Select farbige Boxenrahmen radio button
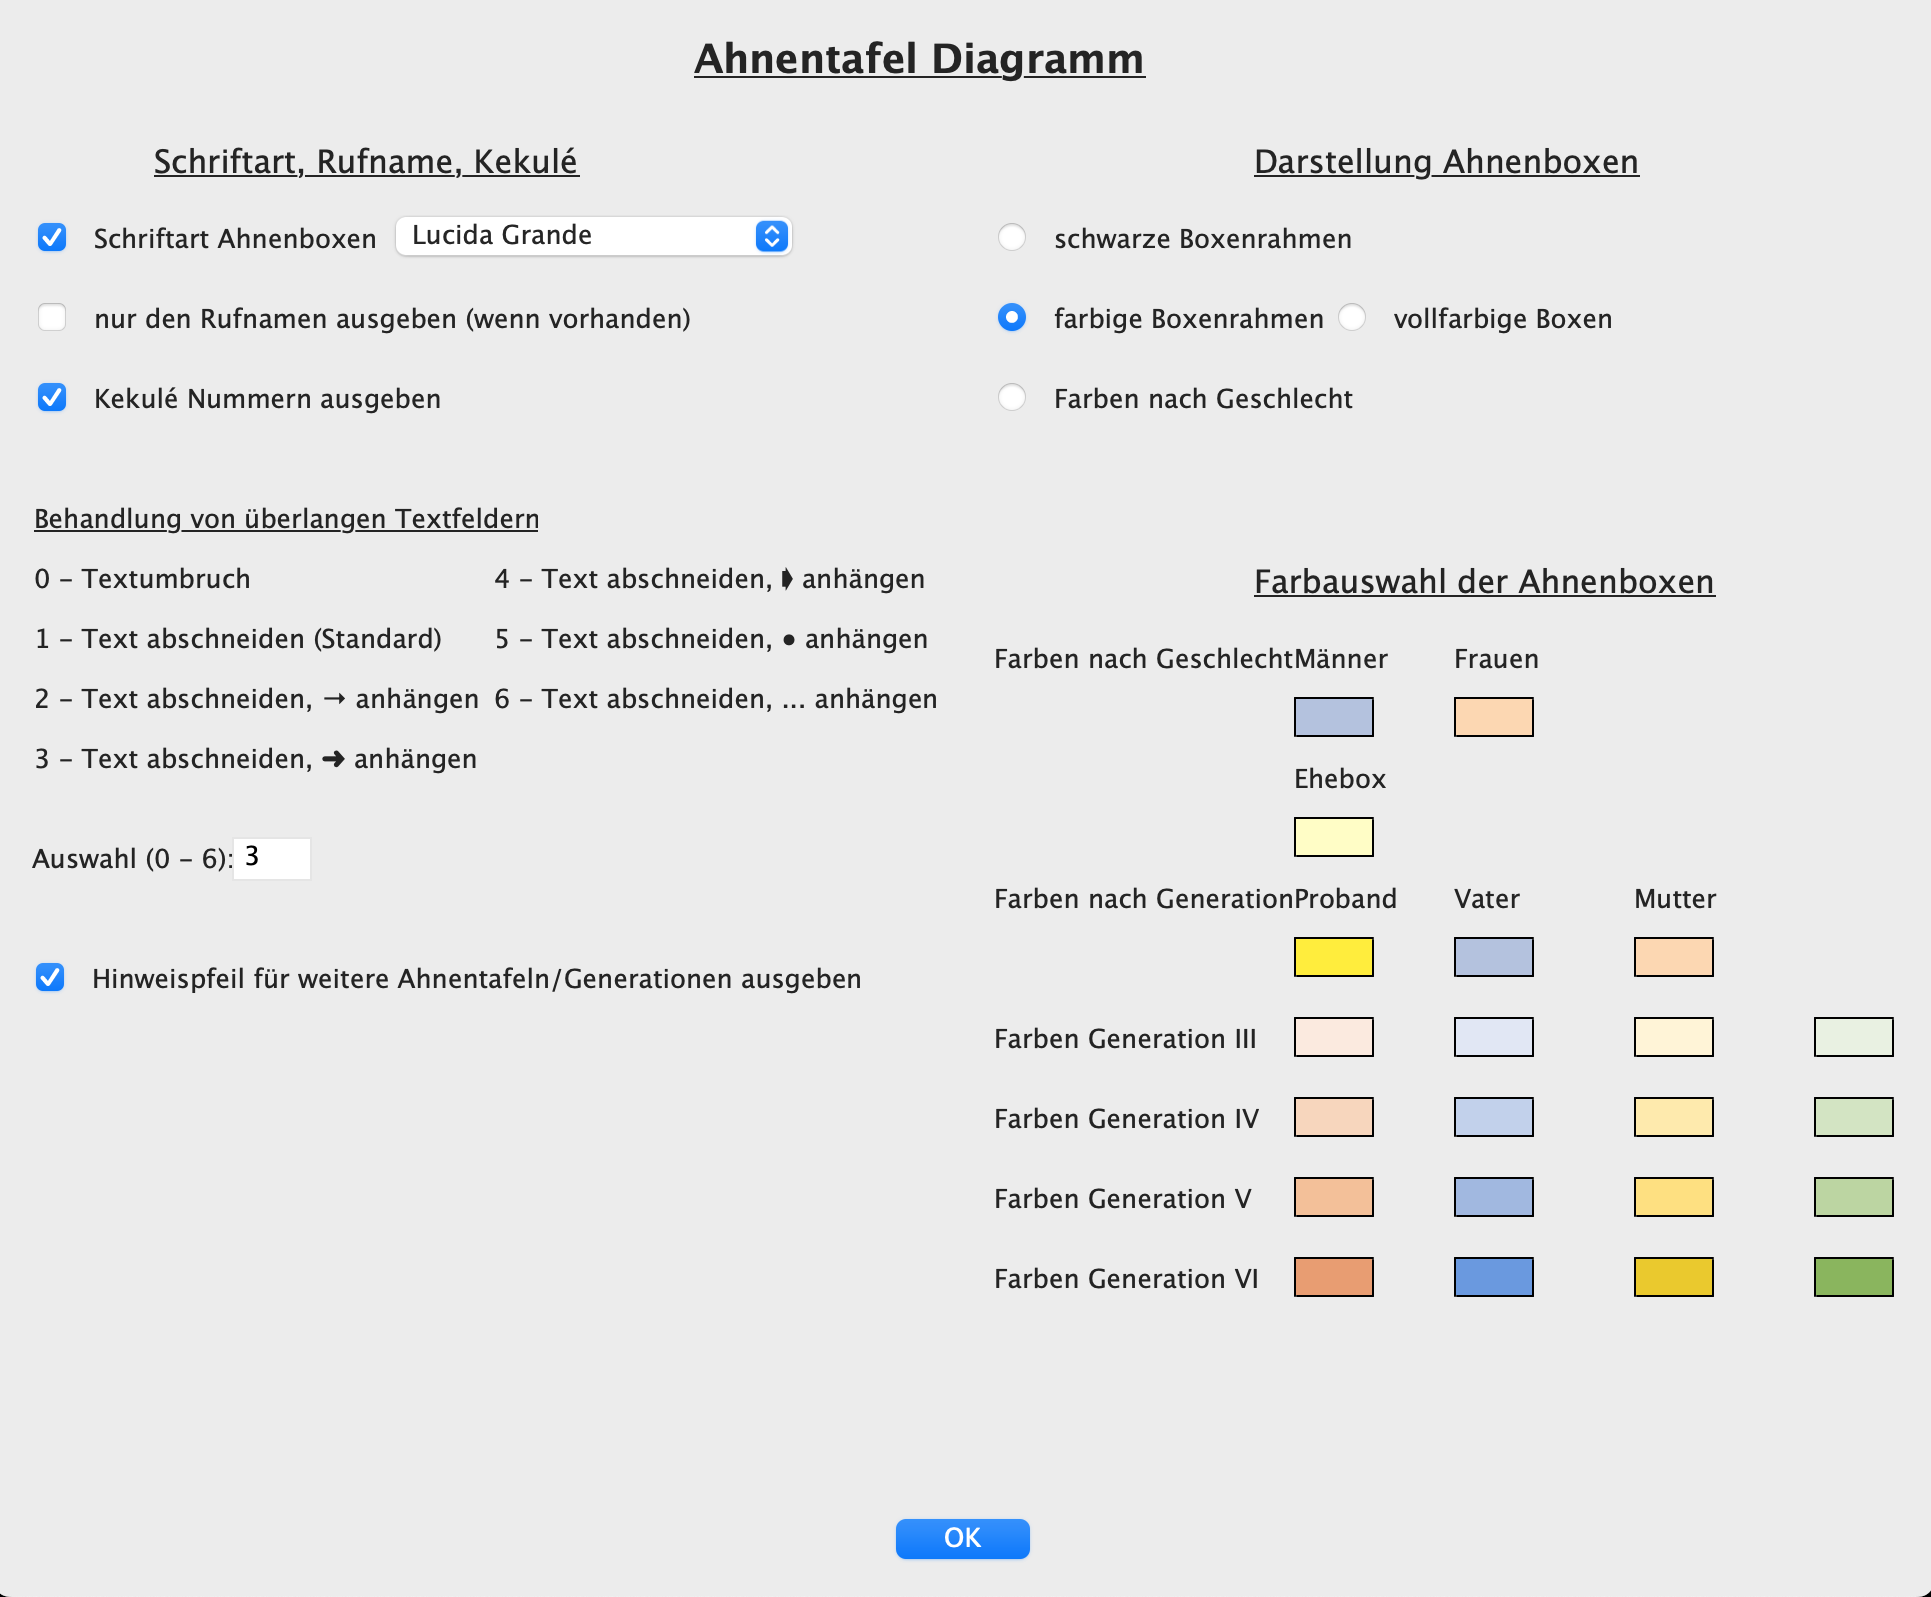1931x1597 pixels. point(1012,318)
